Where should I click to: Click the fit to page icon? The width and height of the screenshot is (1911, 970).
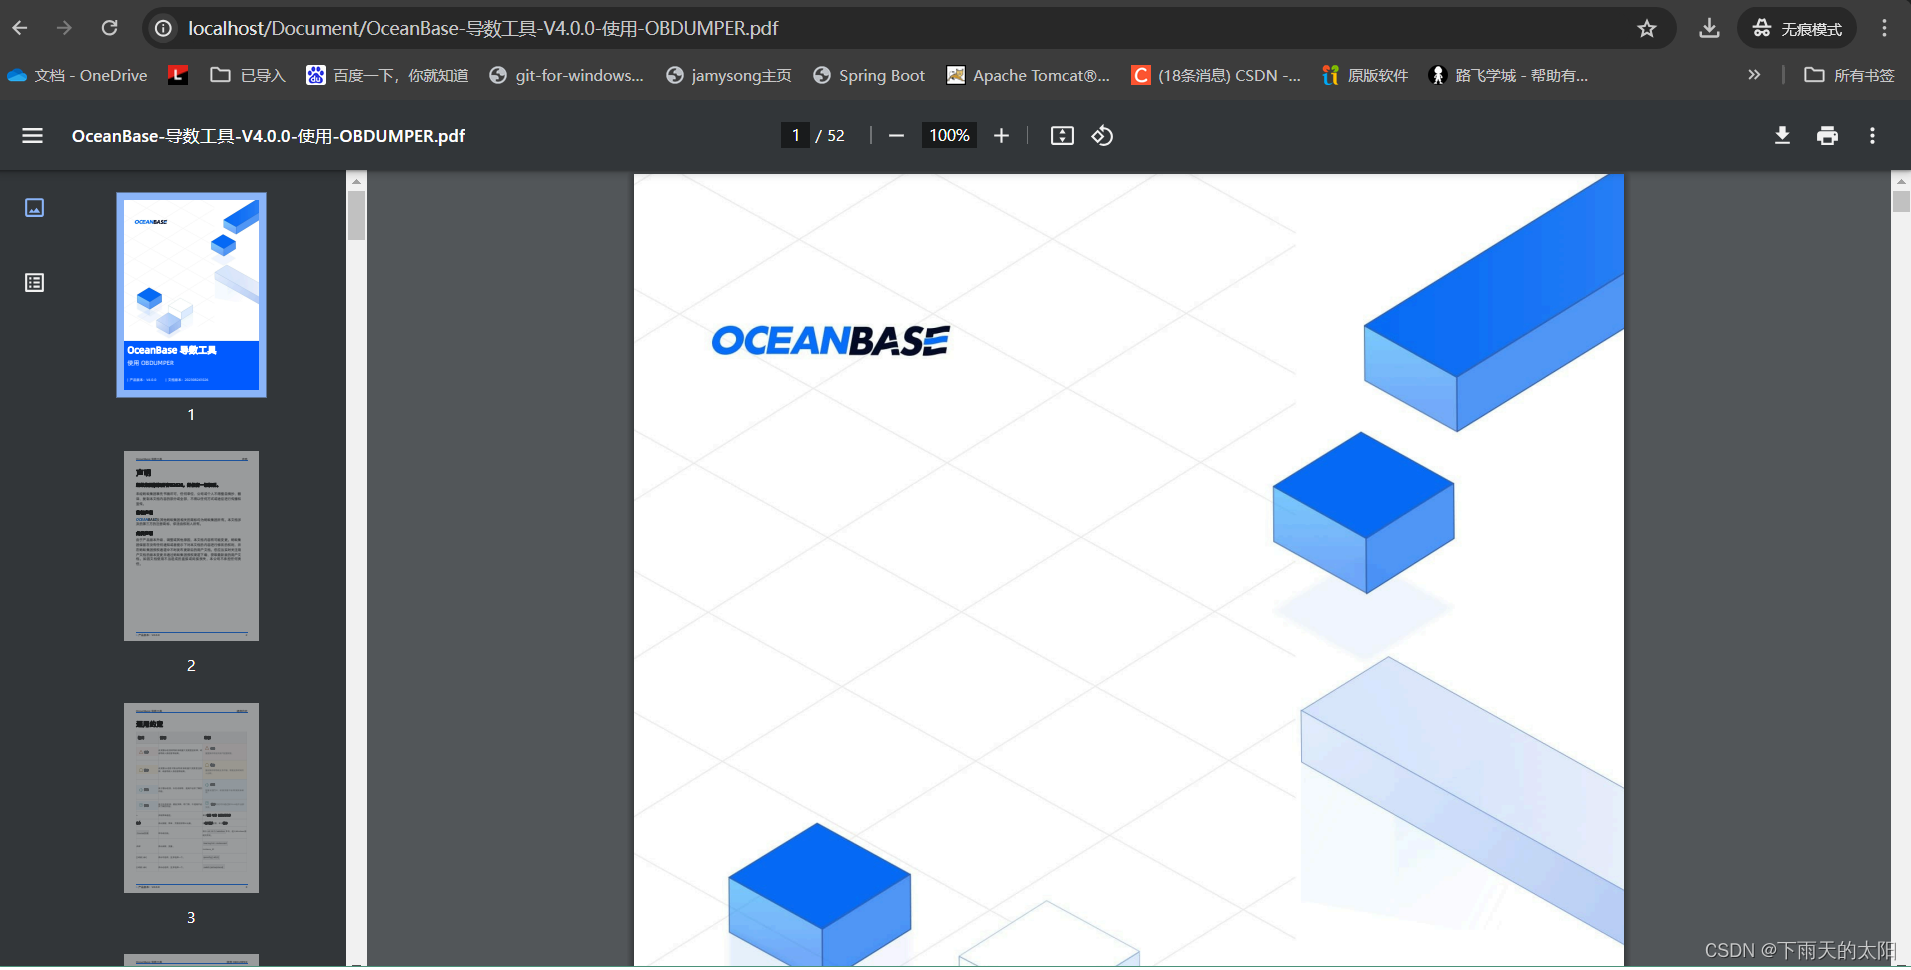click(1062, 135)
